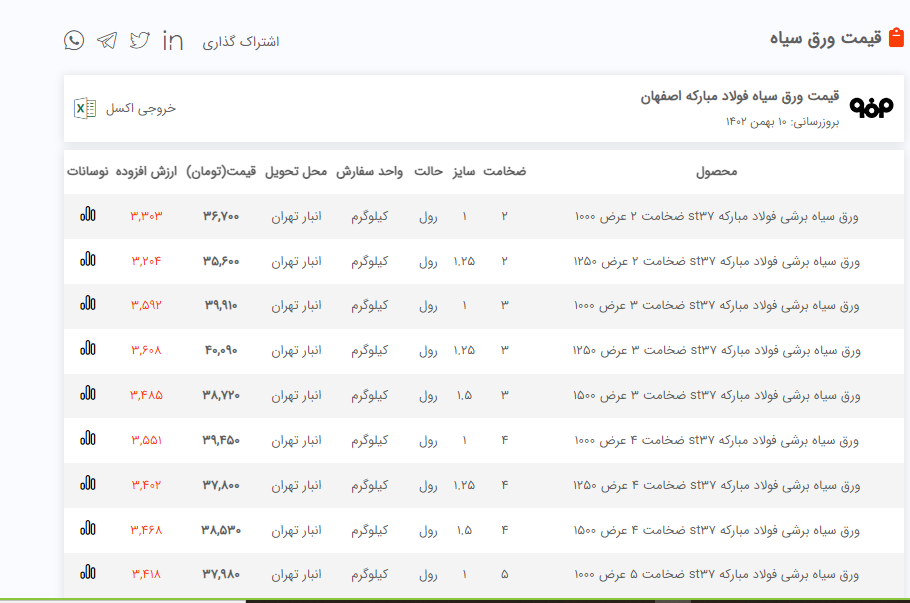The width and height of the screenshot is (910, 603).
Task: View fluctuation chart for thickness 4 width 1250
Action: coord(88,485)
